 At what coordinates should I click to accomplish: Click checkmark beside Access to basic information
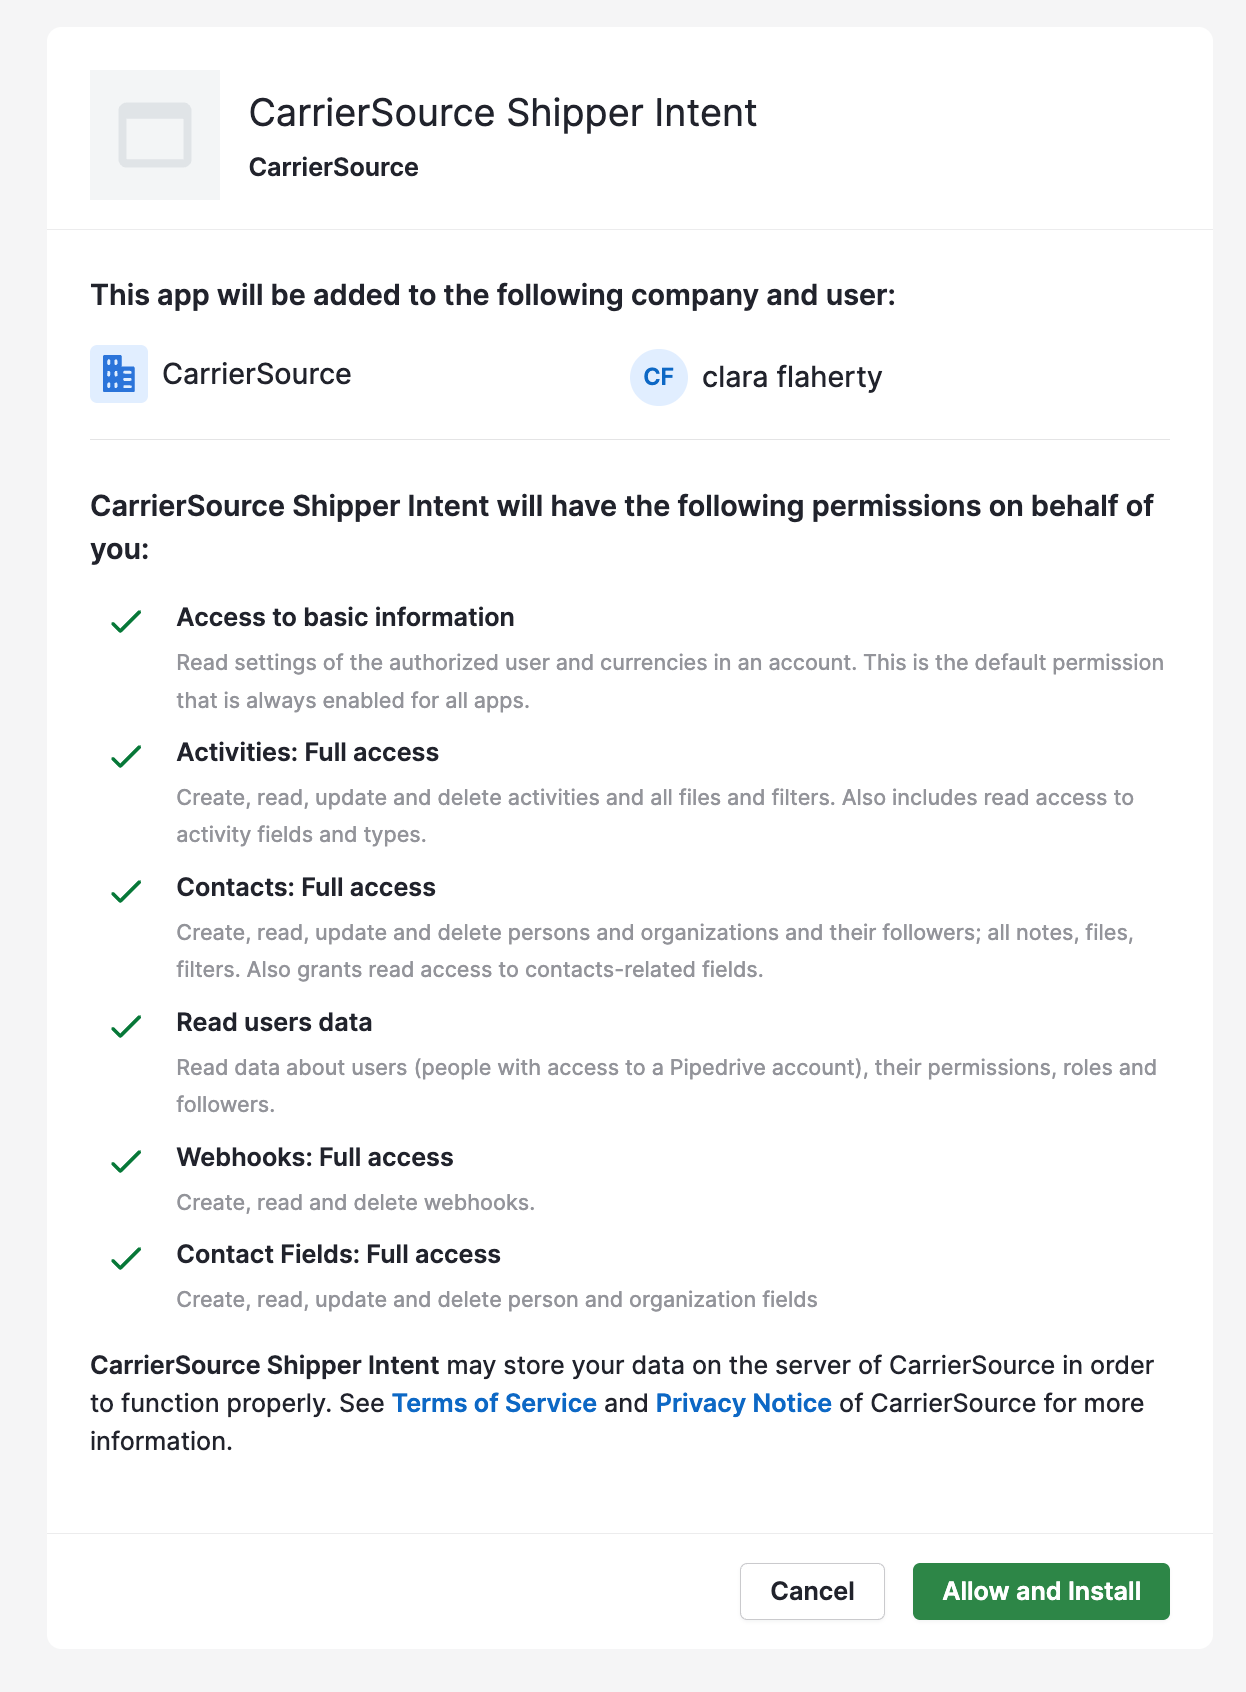pos(126,621)
